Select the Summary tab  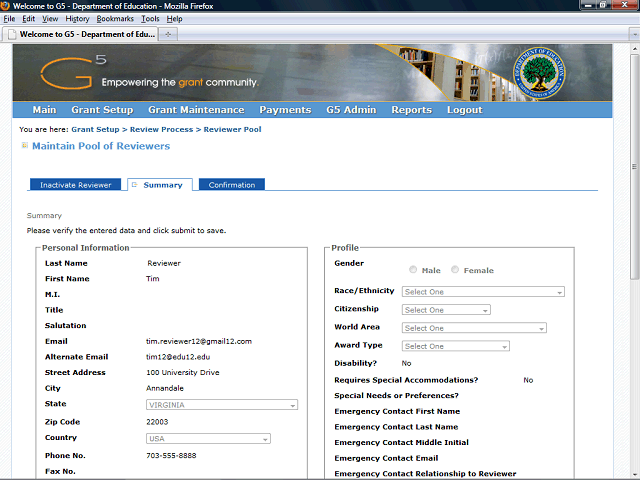pos(160,185)
